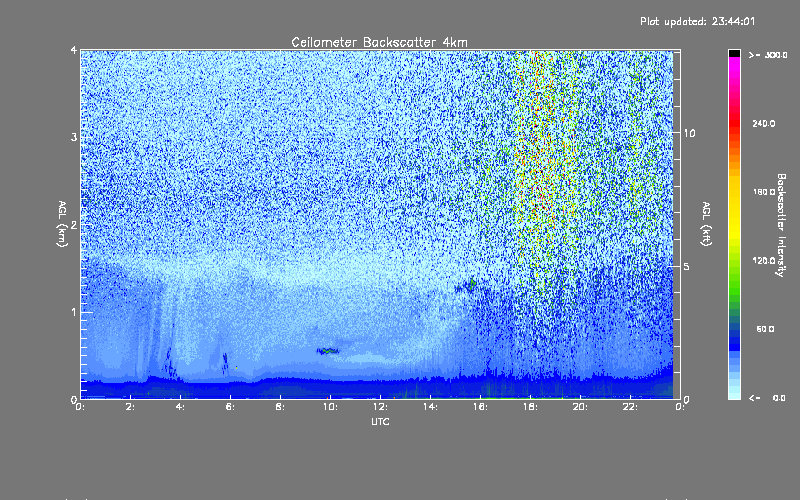Viewport: 800px width, 500px height.
Task: Click the 6: tick label on UTC axis
Action: (231, 407)
